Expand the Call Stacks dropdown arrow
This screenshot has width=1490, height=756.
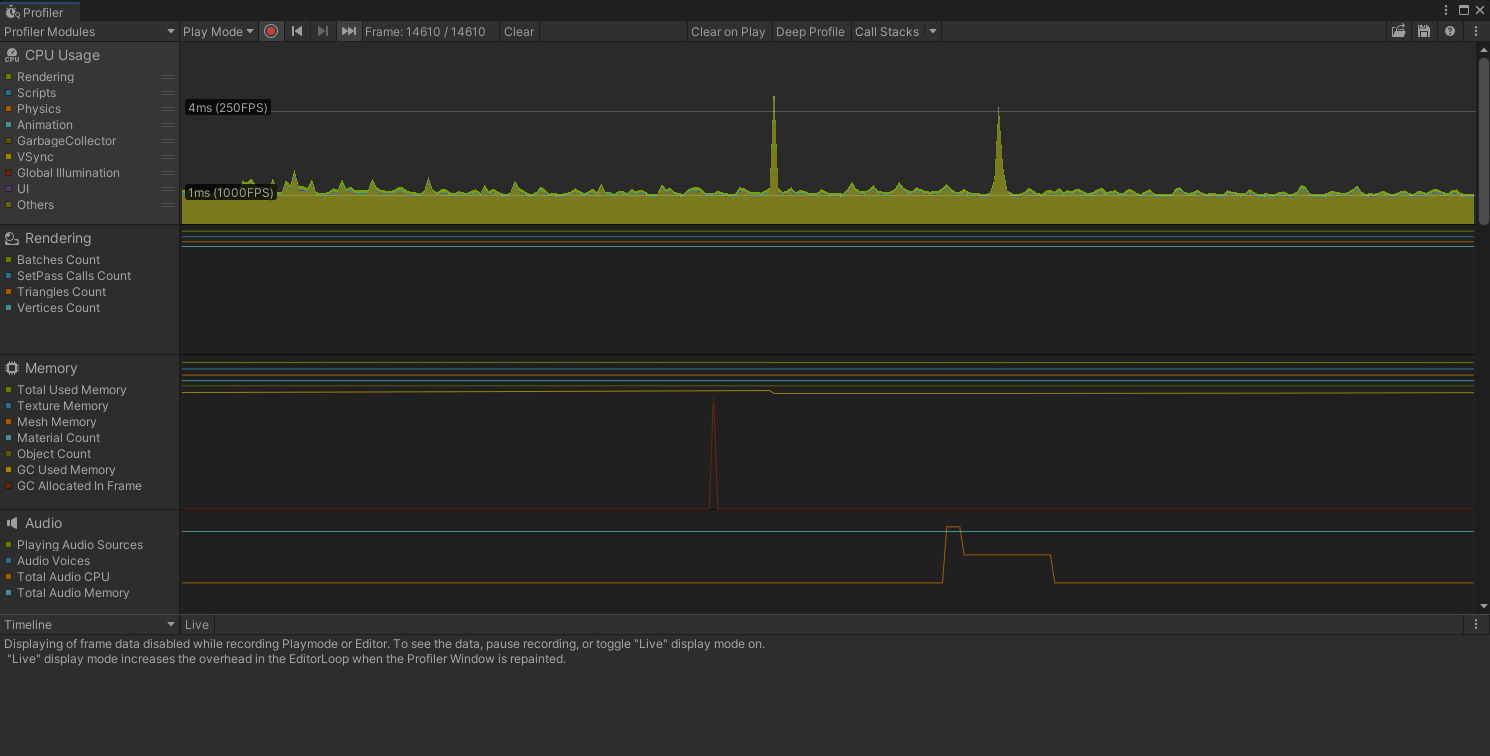pos(933,32)
